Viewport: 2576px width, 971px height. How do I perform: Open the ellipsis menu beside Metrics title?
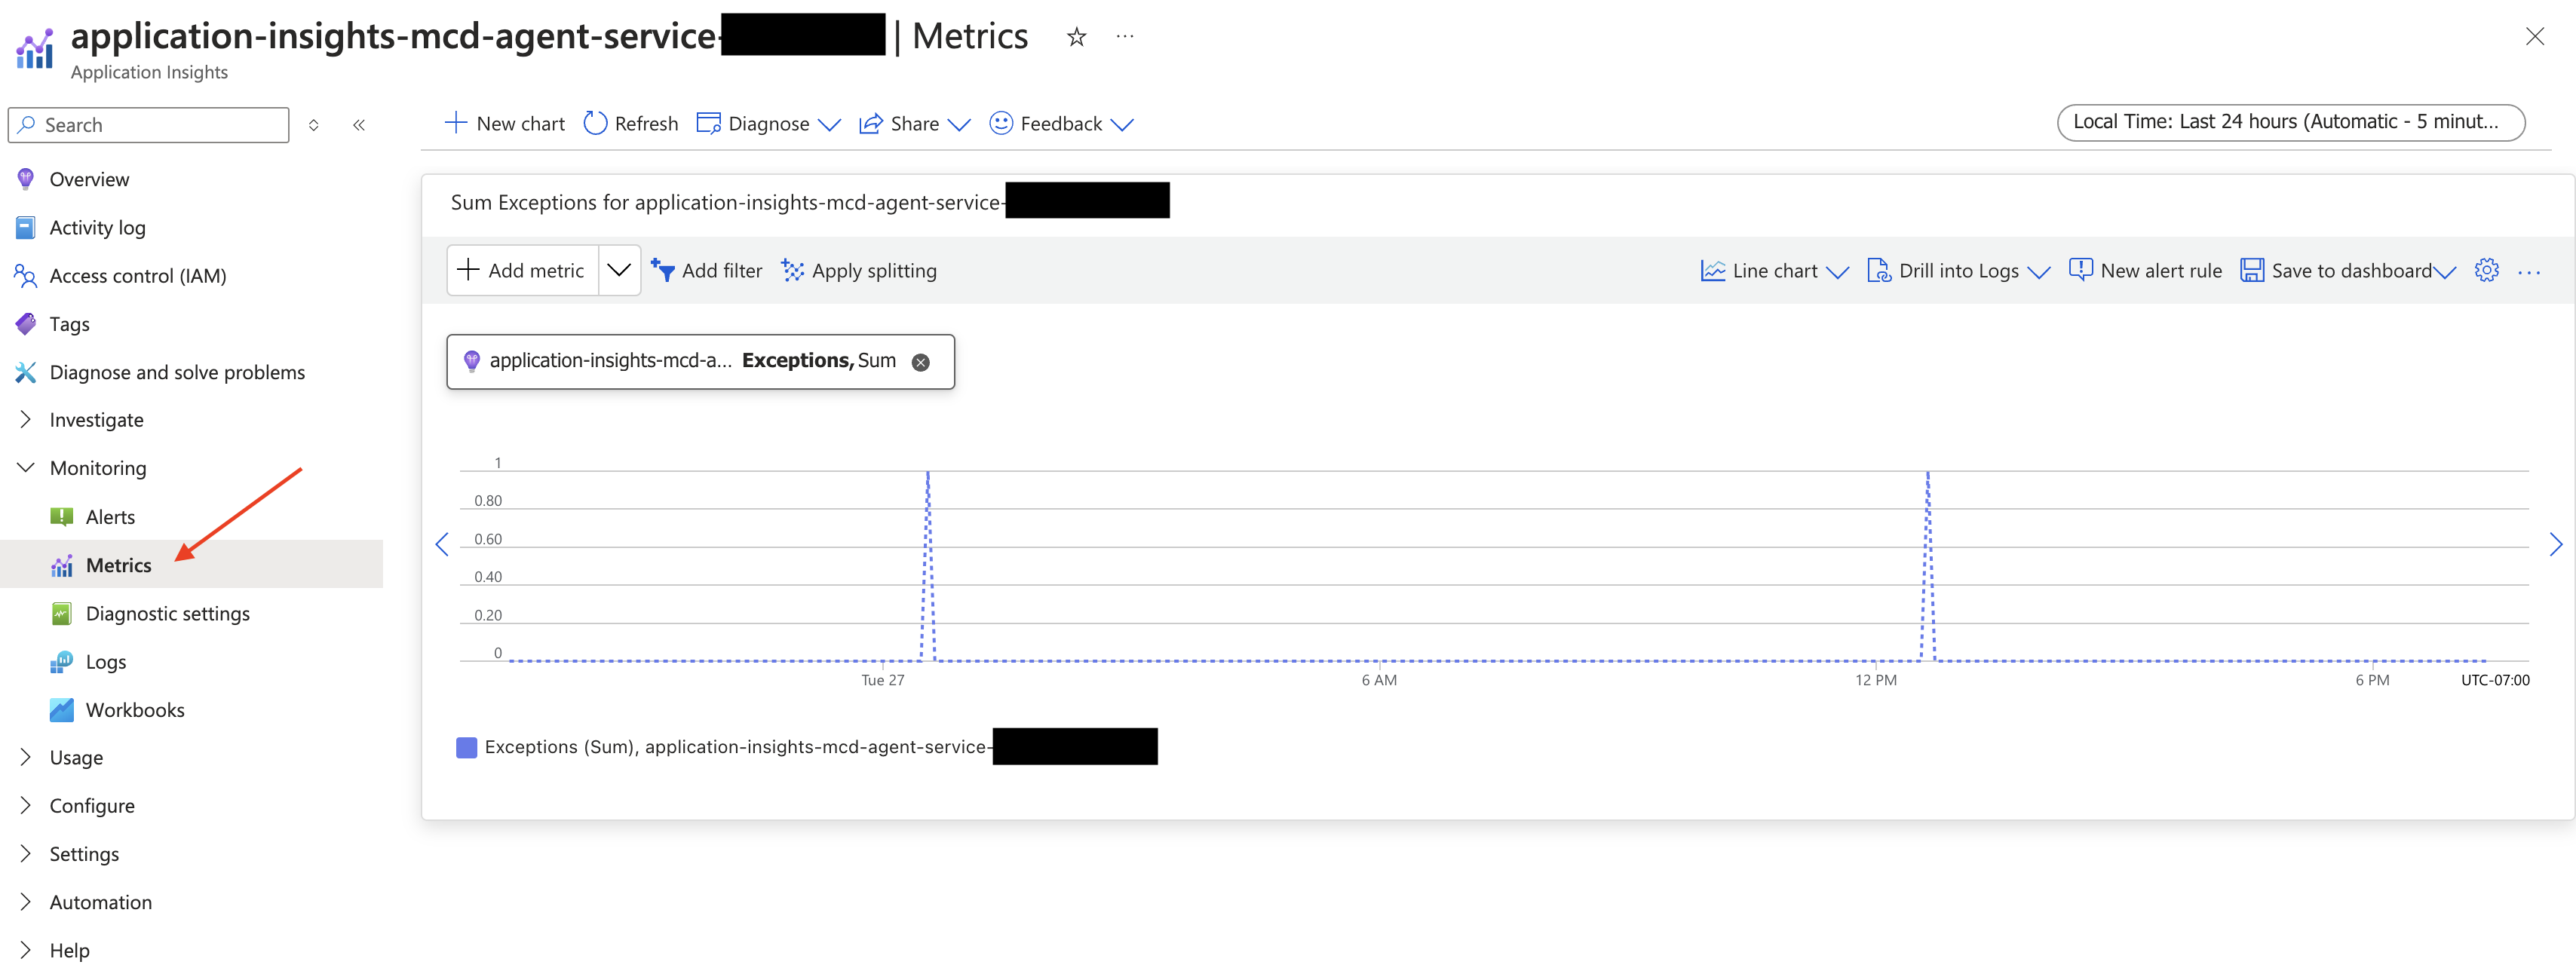click(1125, 37)
